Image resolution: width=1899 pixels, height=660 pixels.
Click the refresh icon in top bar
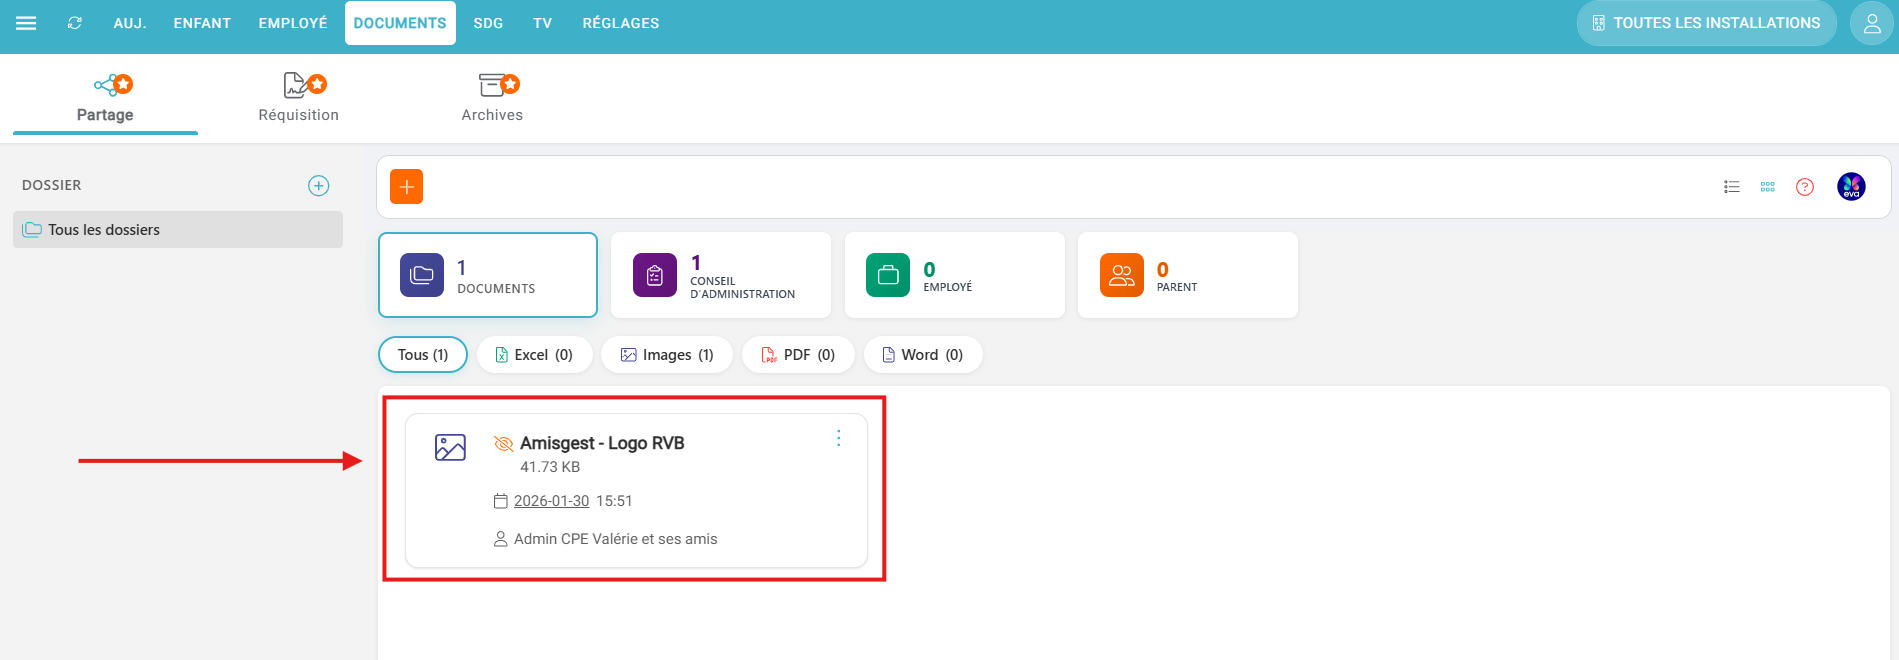point(75,23)
